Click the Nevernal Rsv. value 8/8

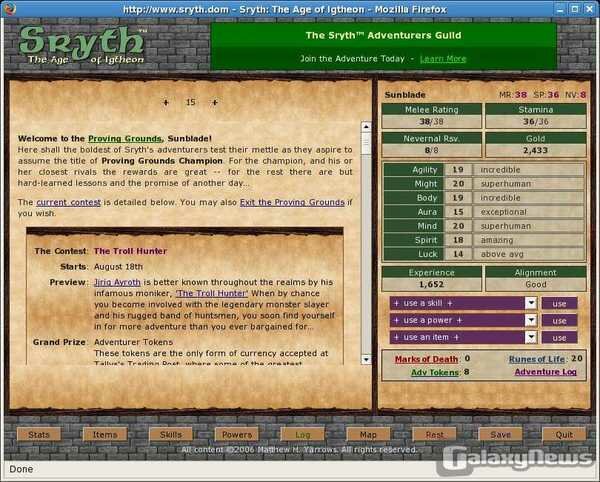pos(432,150)
